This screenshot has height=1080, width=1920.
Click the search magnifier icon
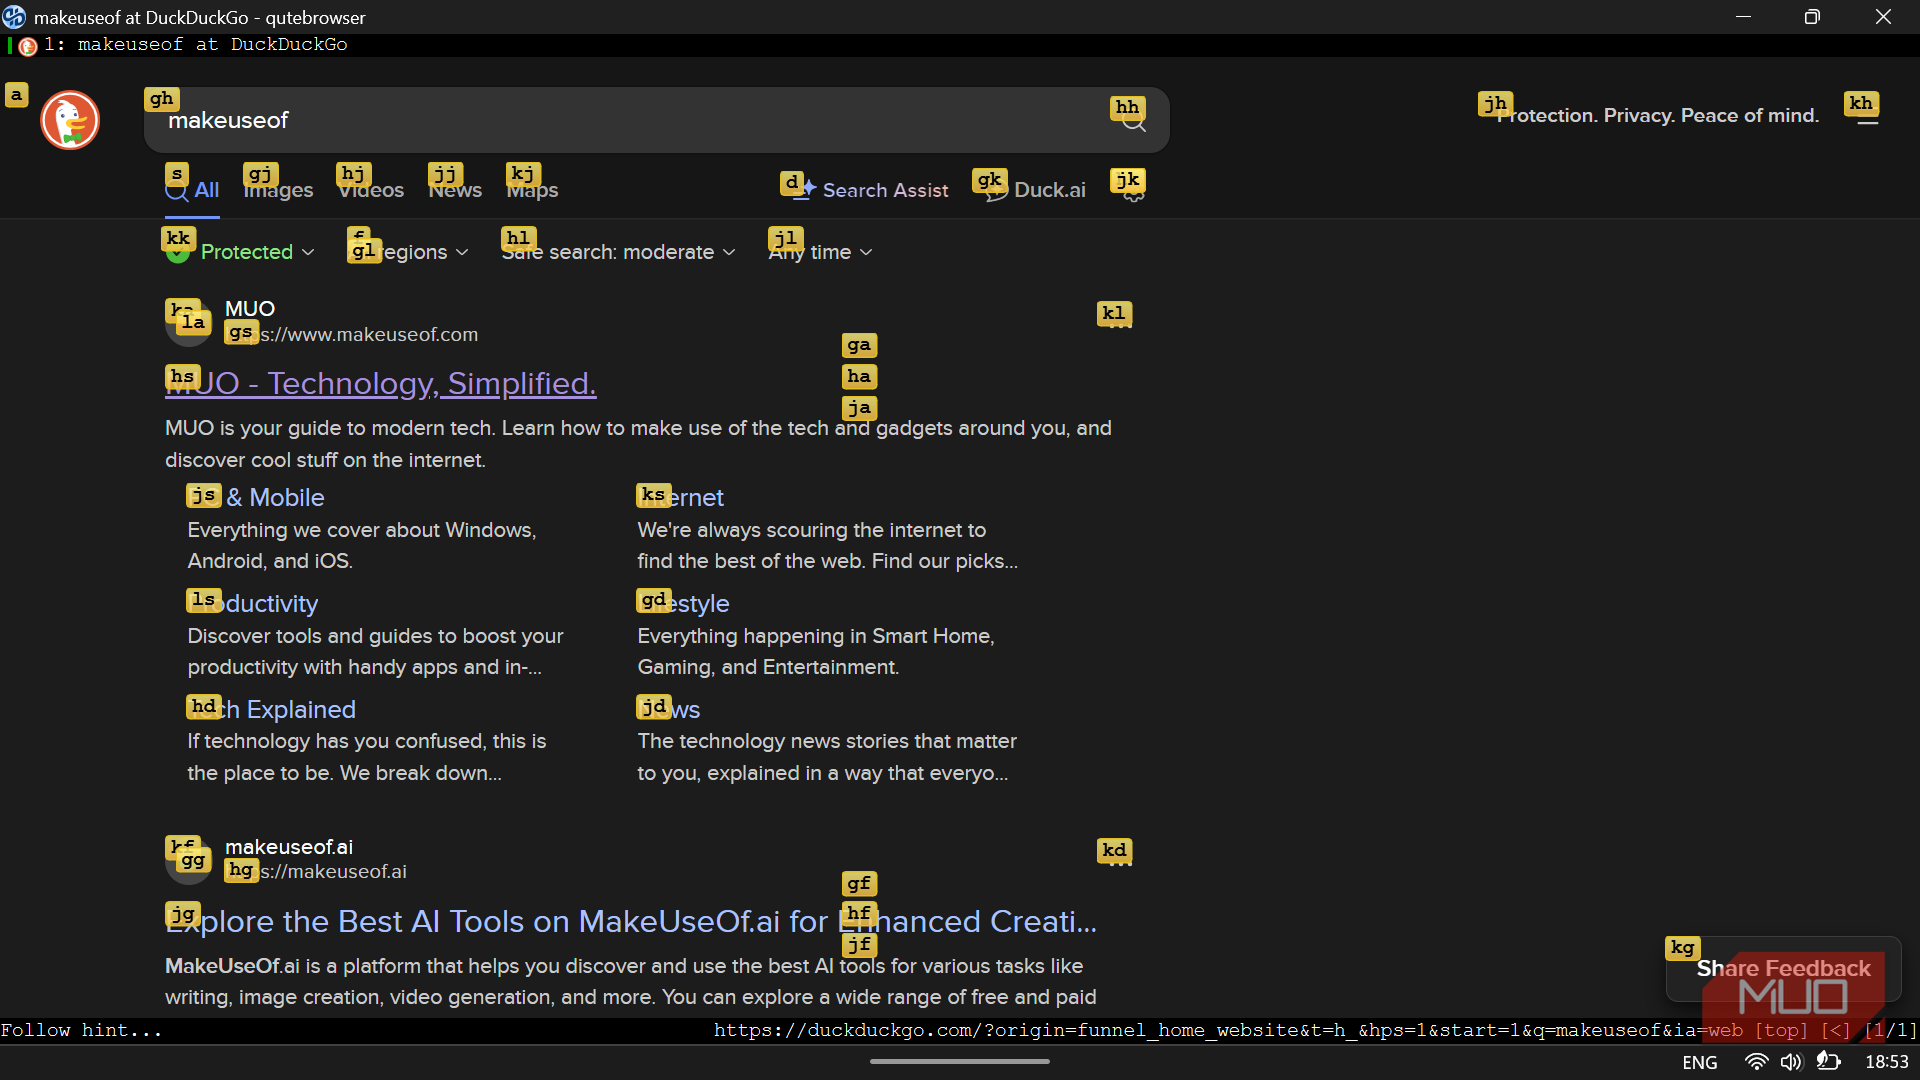point(1133,121)
